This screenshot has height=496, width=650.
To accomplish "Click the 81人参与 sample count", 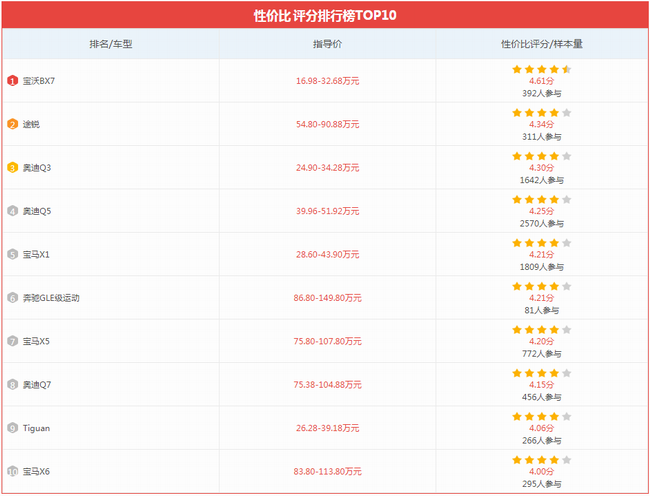I will click(541, 310).
